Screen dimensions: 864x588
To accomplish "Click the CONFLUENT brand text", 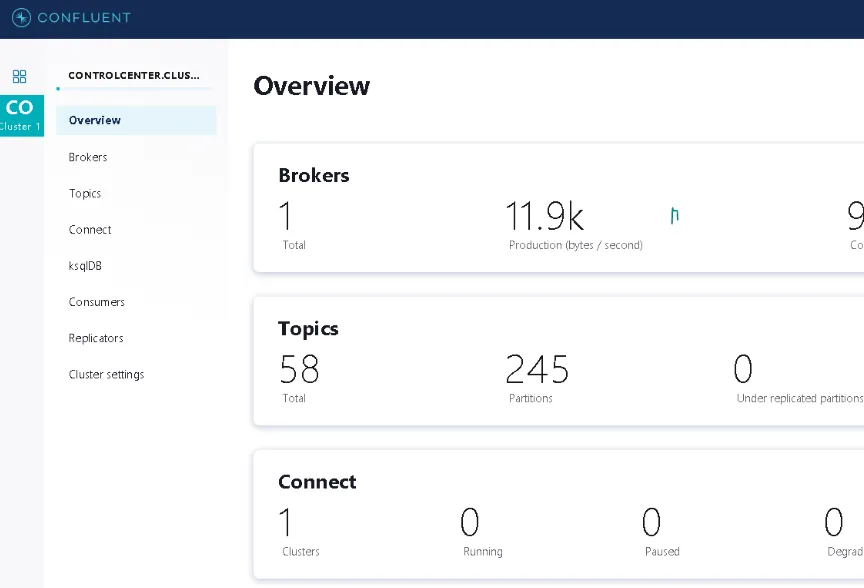I will pyautogui.click(x=84, y=18).
